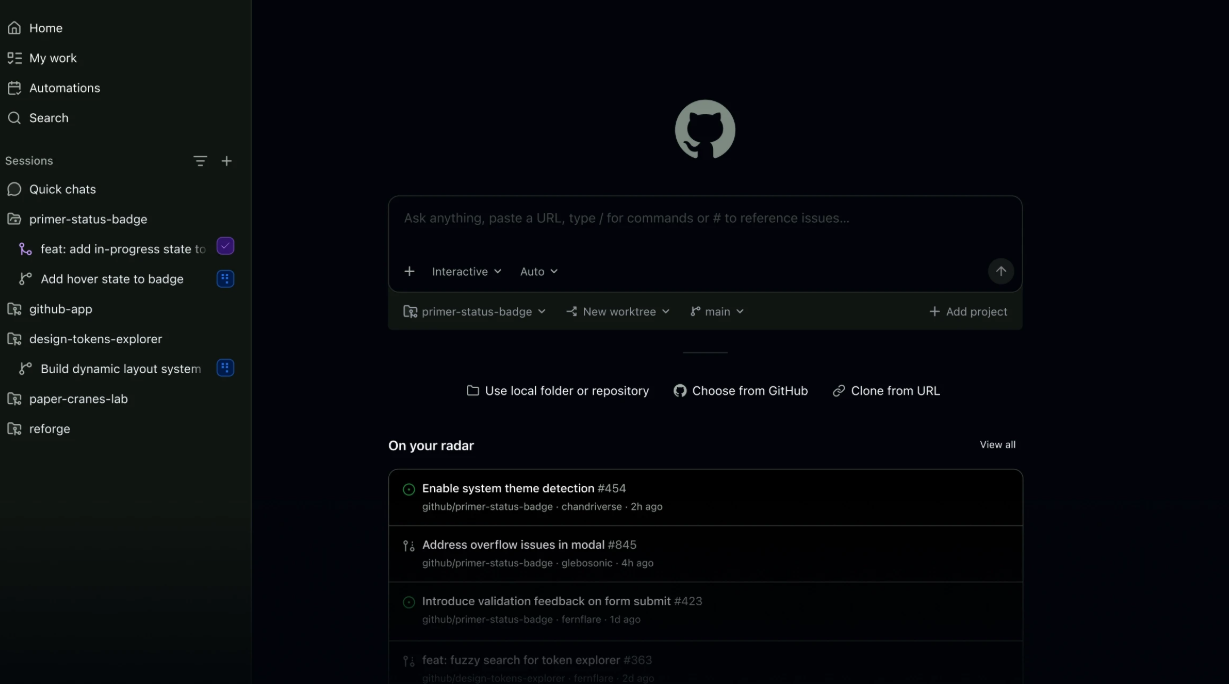Screen dimensions: 1229x684
Task: Open the github-app project
Action: tap(61, 309)
